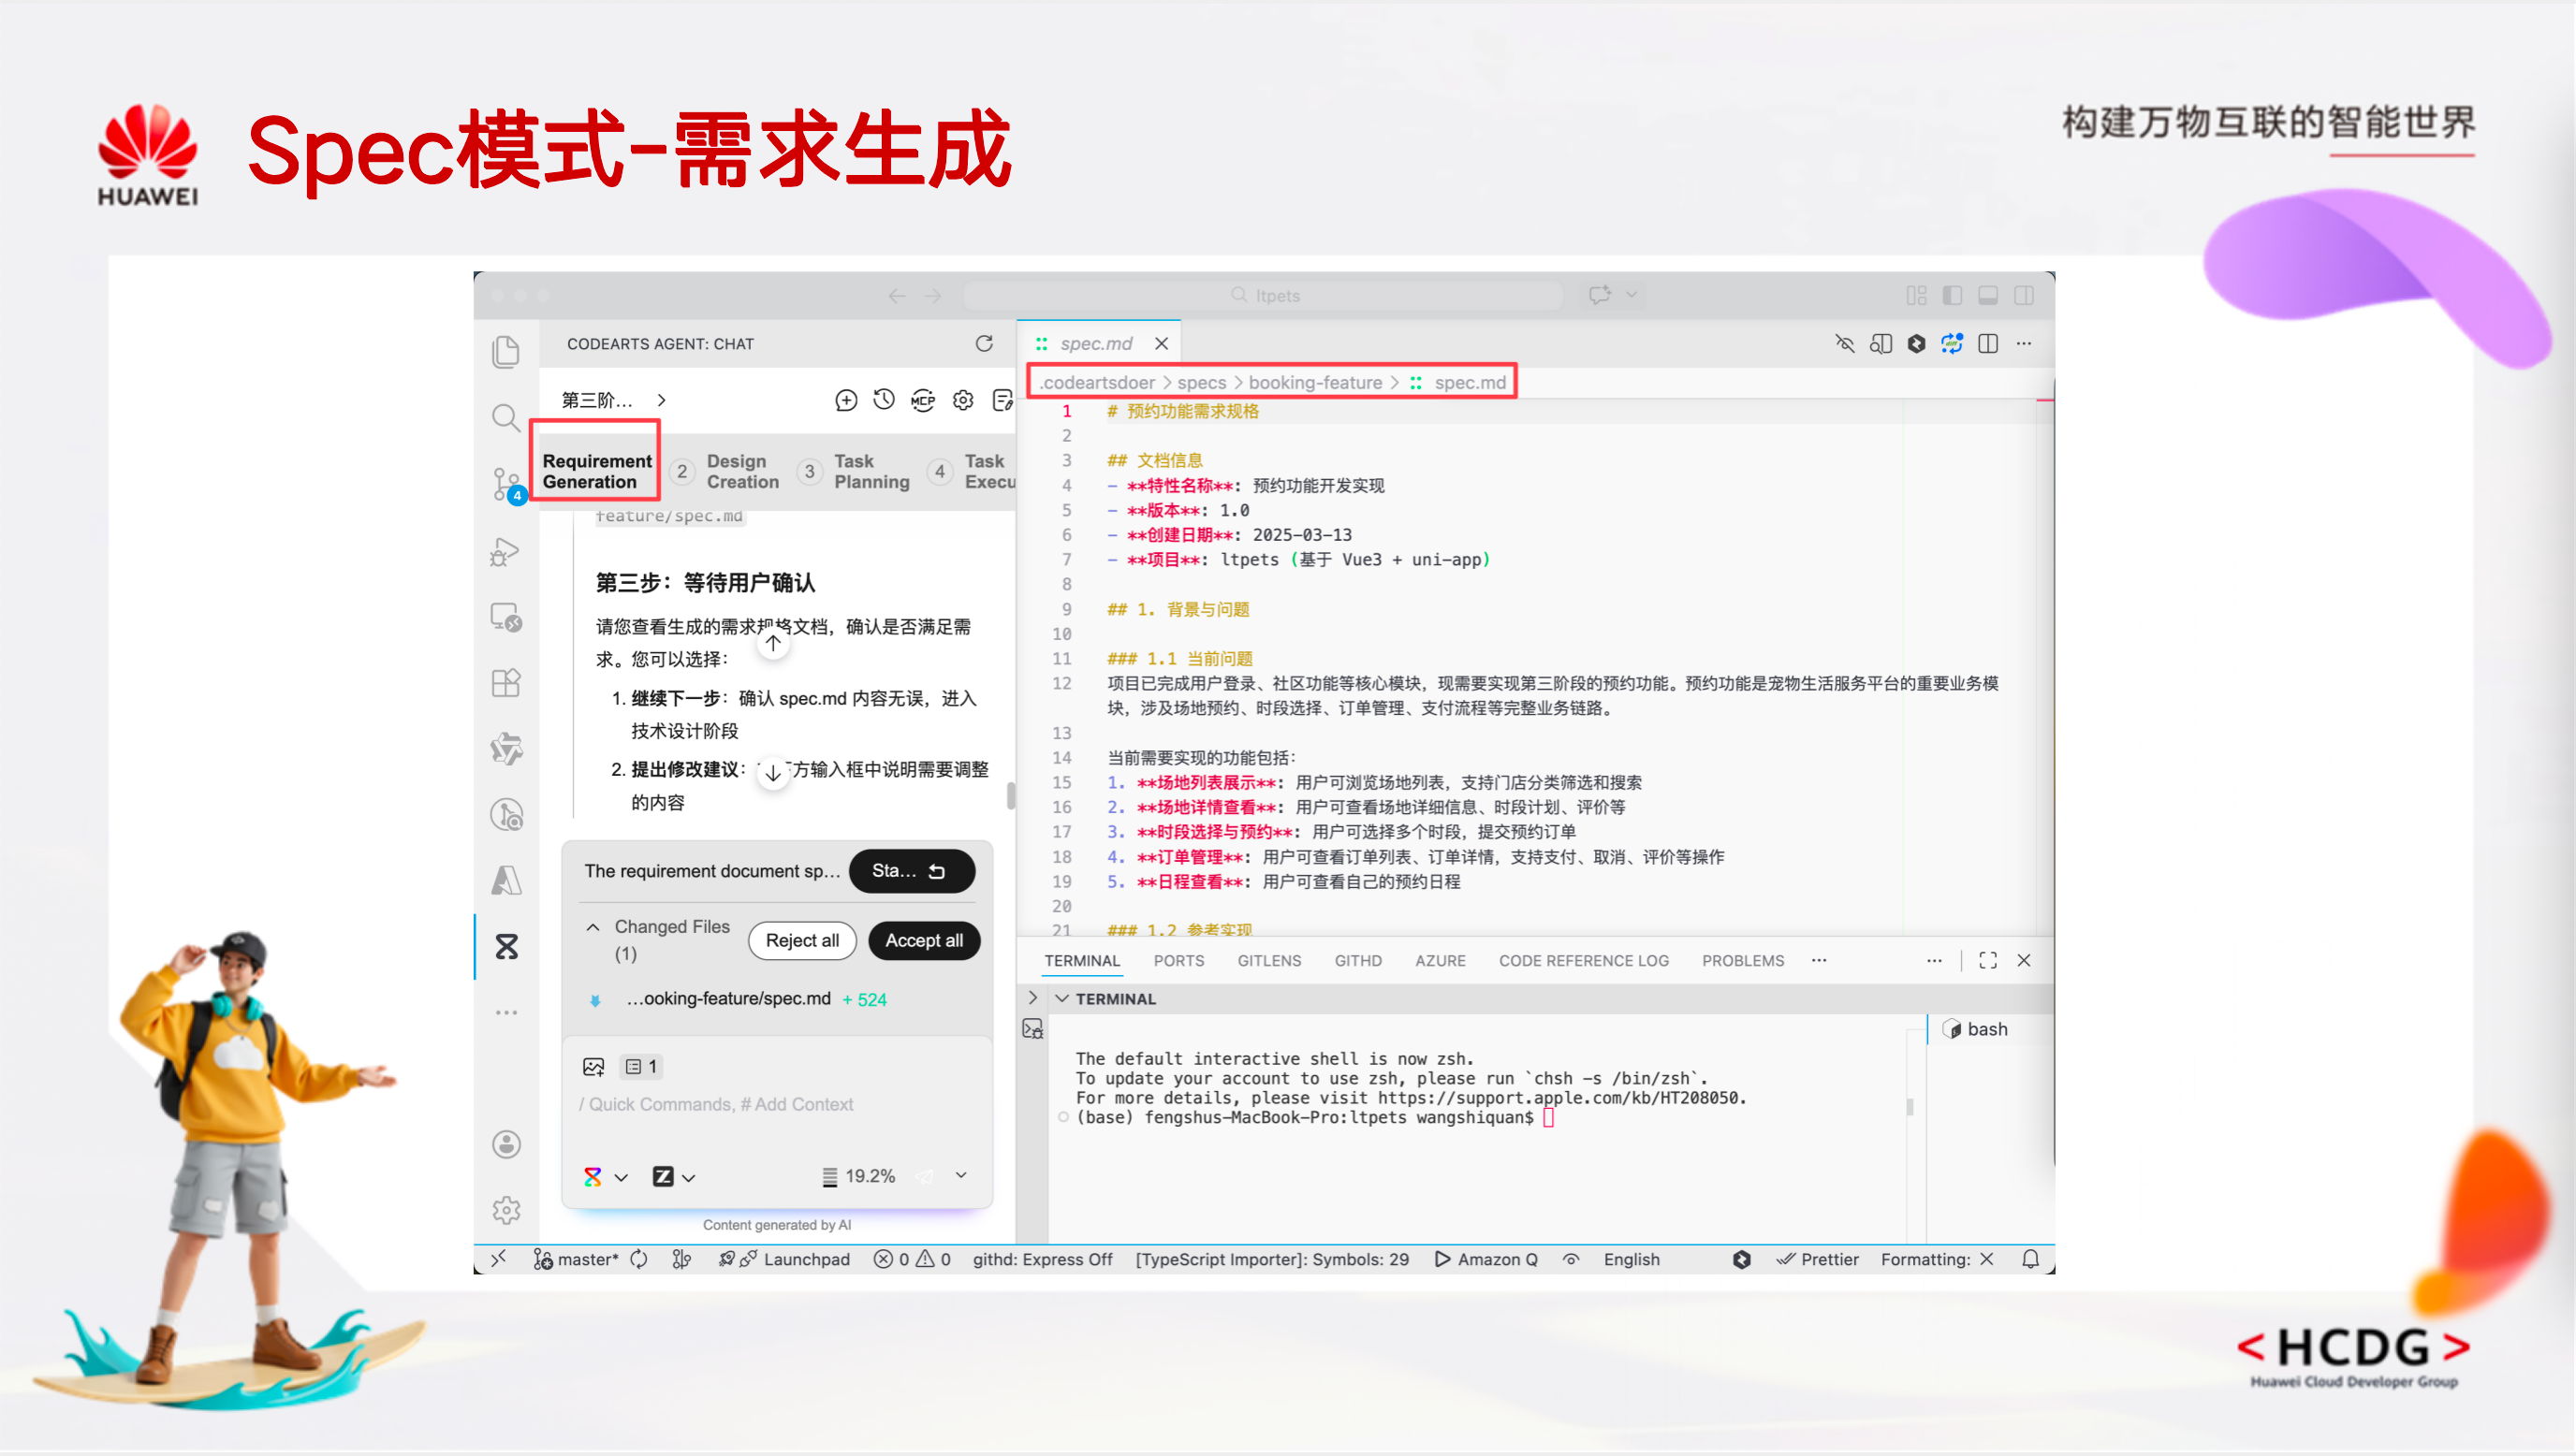The height and width of the screenshot is (1456, 2576).
Task: Click the Reject all button
Action: (802, 940)
